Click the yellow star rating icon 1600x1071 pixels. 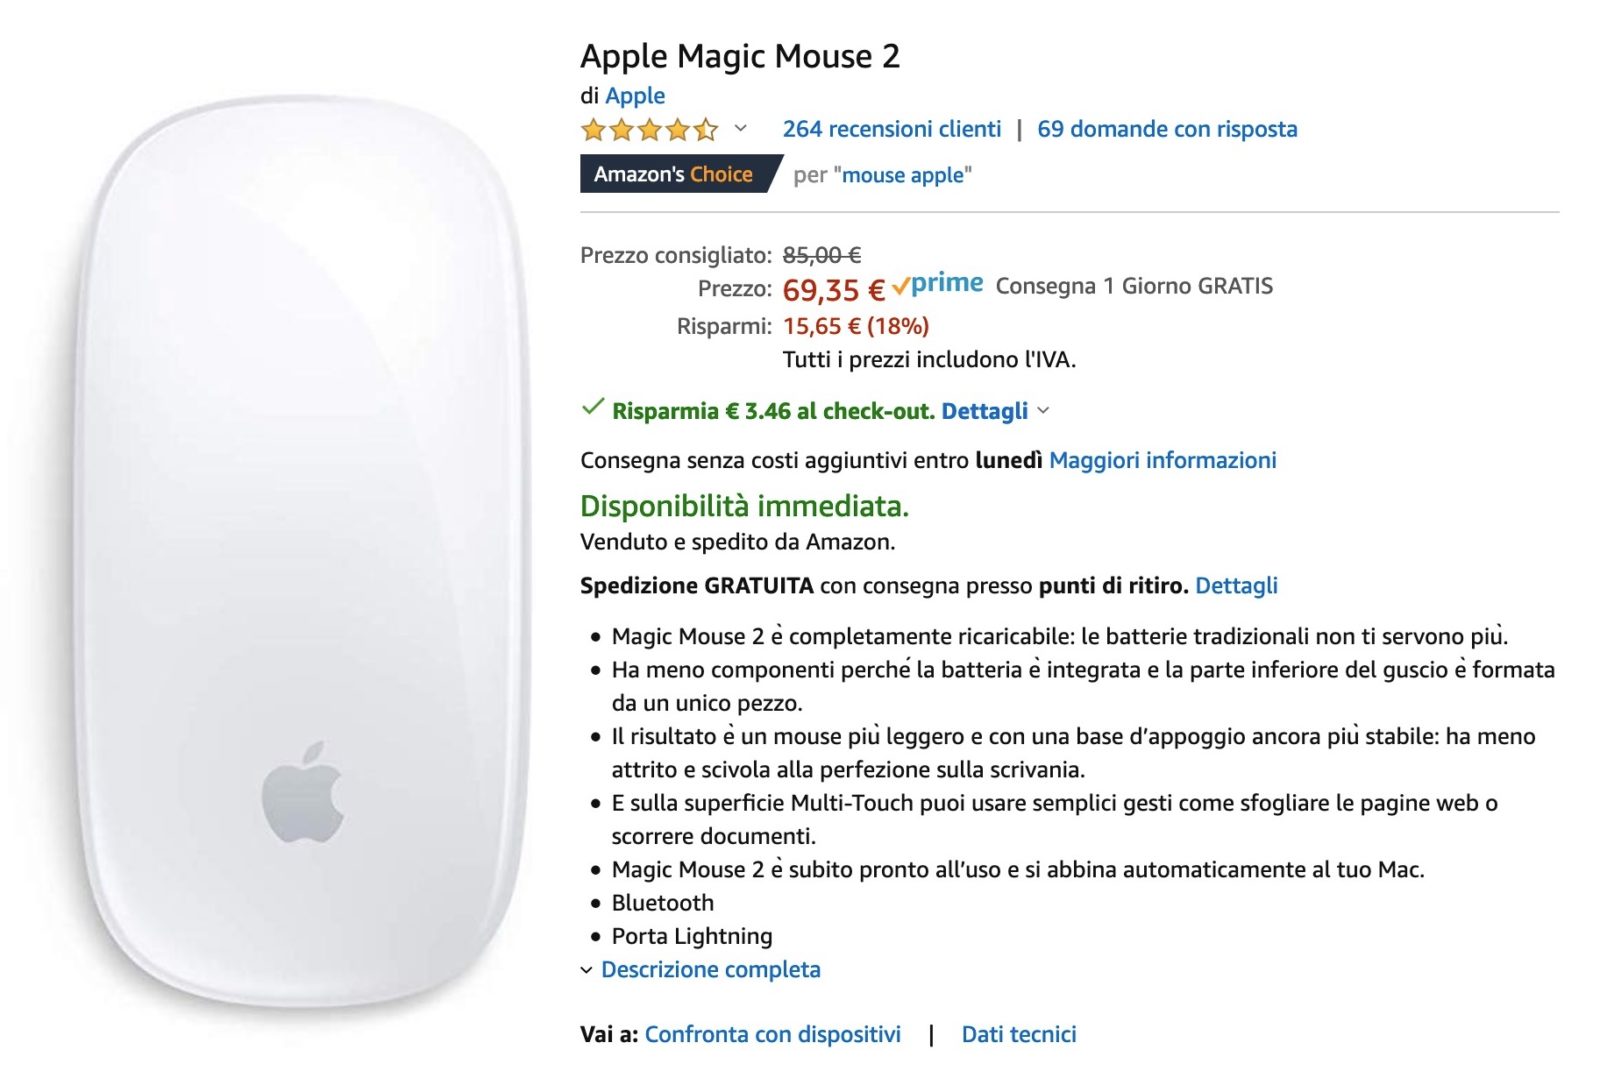point(652,128)
